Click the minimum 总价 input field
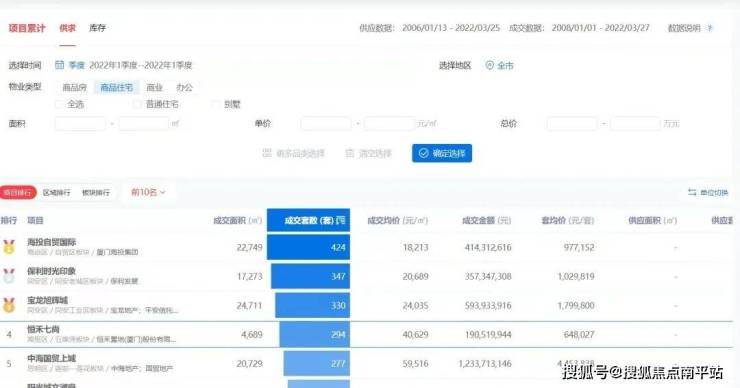Screen dimensions: 740x388 point(572,124)
